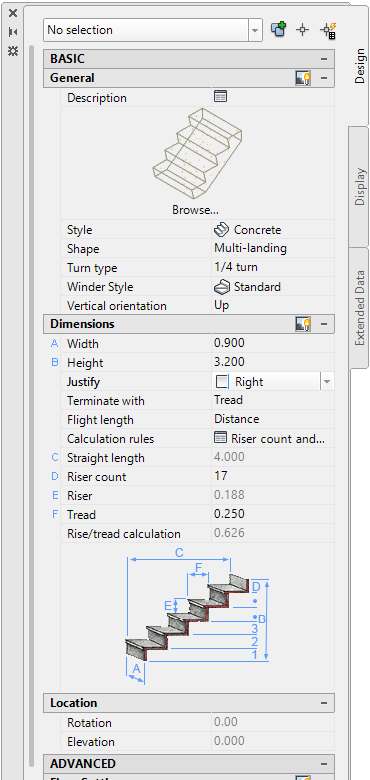Screen dimensions: 370x780
Task: Click Riser value 0.188
Action: (229, 495)
